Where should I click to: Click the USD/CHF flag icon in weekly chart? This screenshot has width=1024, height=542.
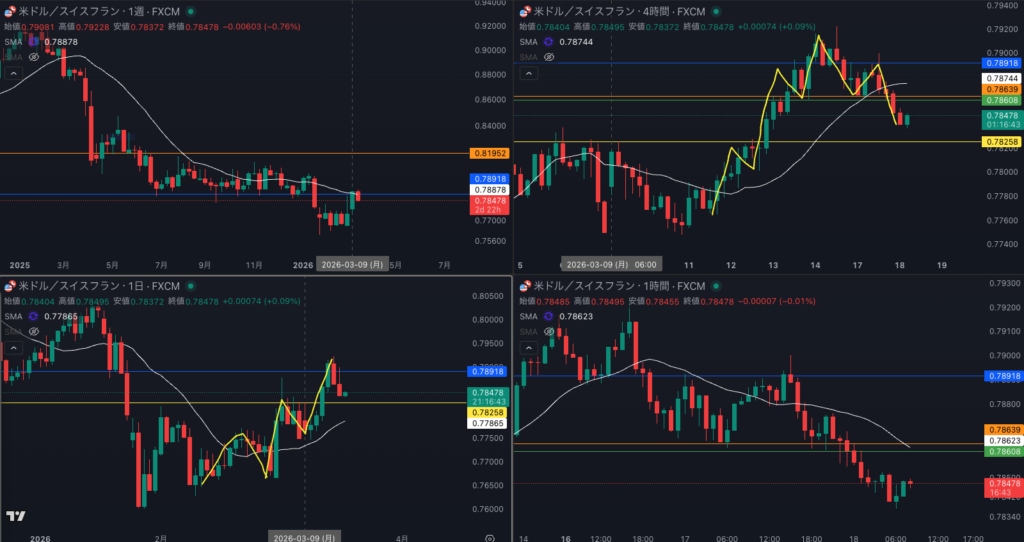pyautogui.click(x=10, y=11)
